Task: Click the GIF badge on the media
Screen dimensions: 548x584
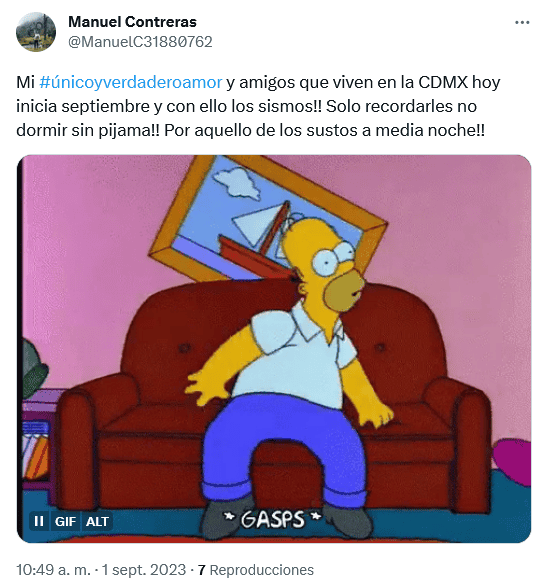Action: pos(65,521)
